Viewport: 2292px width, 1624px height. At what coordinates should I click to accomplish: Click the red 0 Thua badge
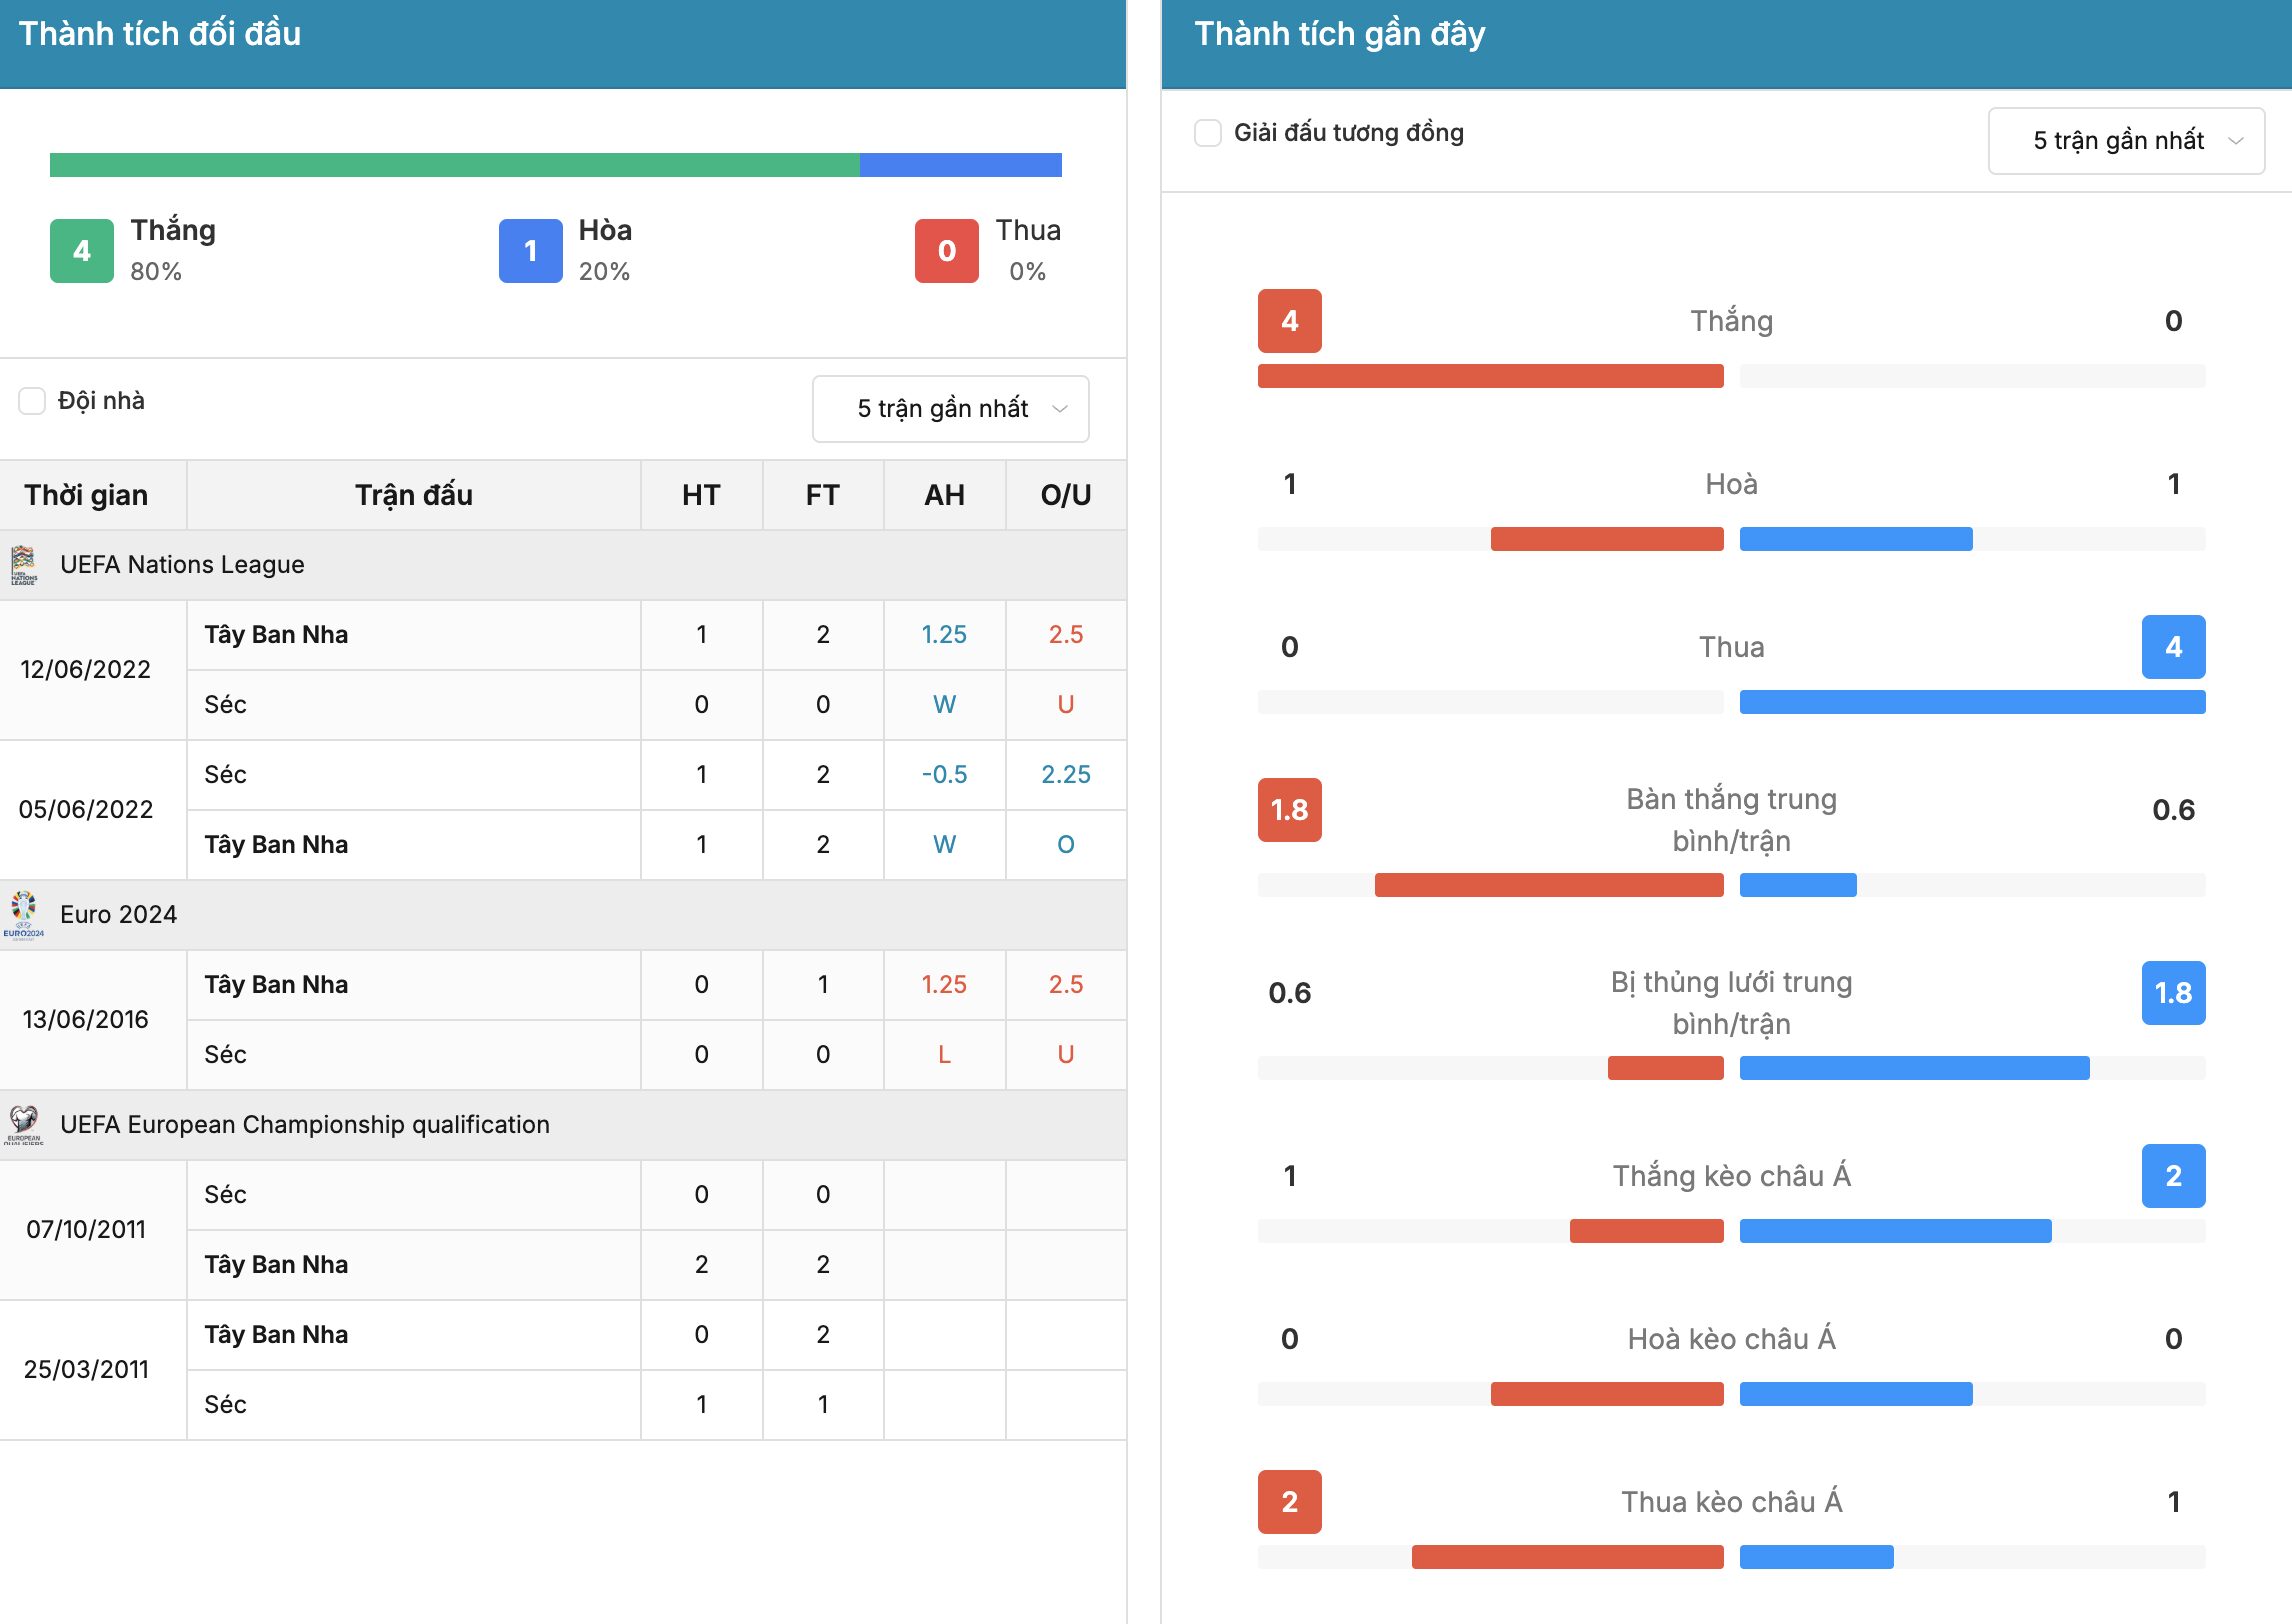click(947, 251)
